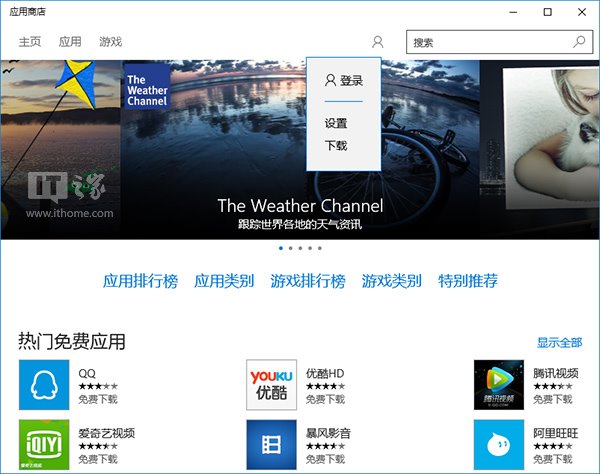
Task: Focus the 搜索 search box
Action: click(499, 42)
